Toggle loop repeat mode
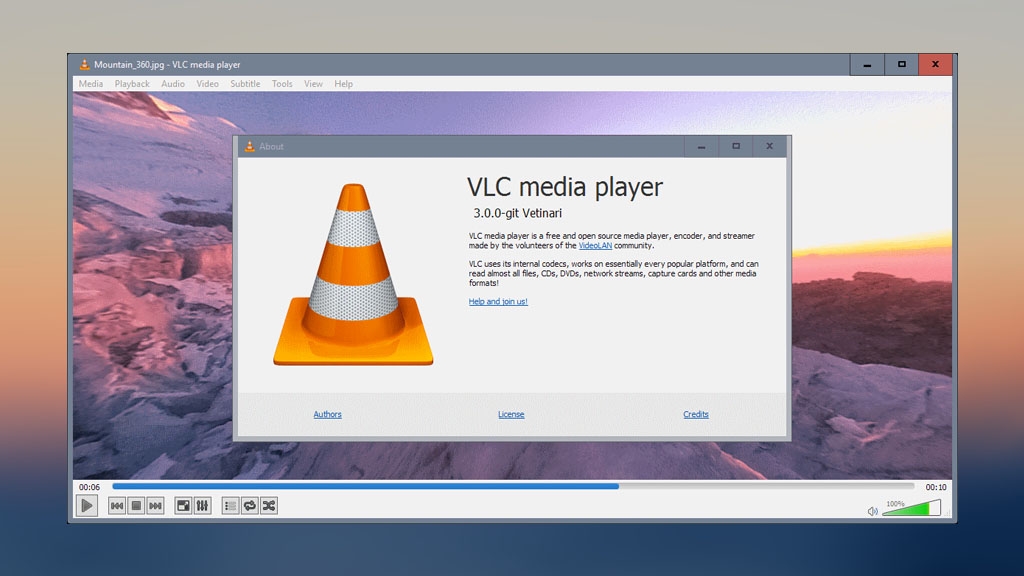The width and height of the screenshot is (1024, 576). coord(249,505)
